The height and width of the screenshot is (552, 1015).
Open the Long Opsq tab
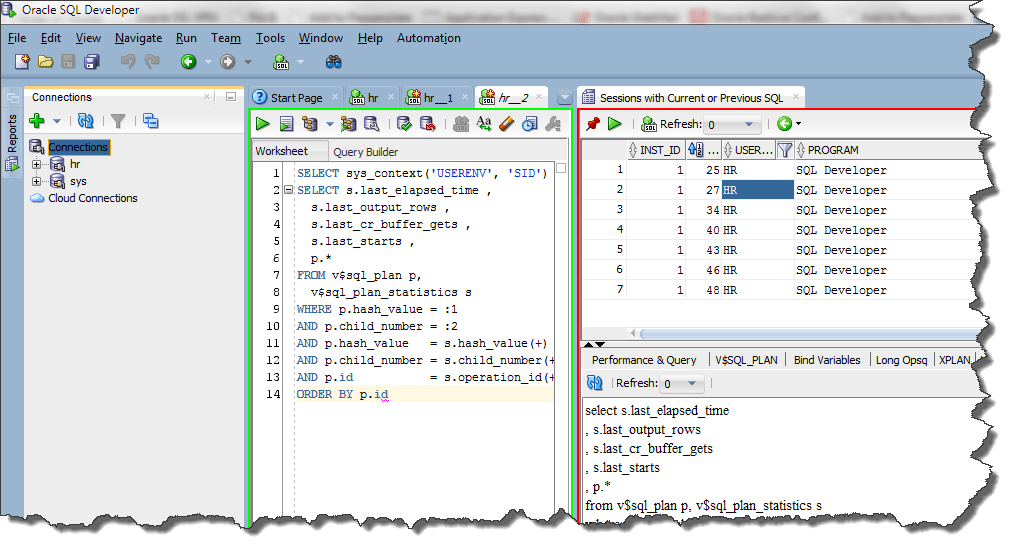coord(901,360)
